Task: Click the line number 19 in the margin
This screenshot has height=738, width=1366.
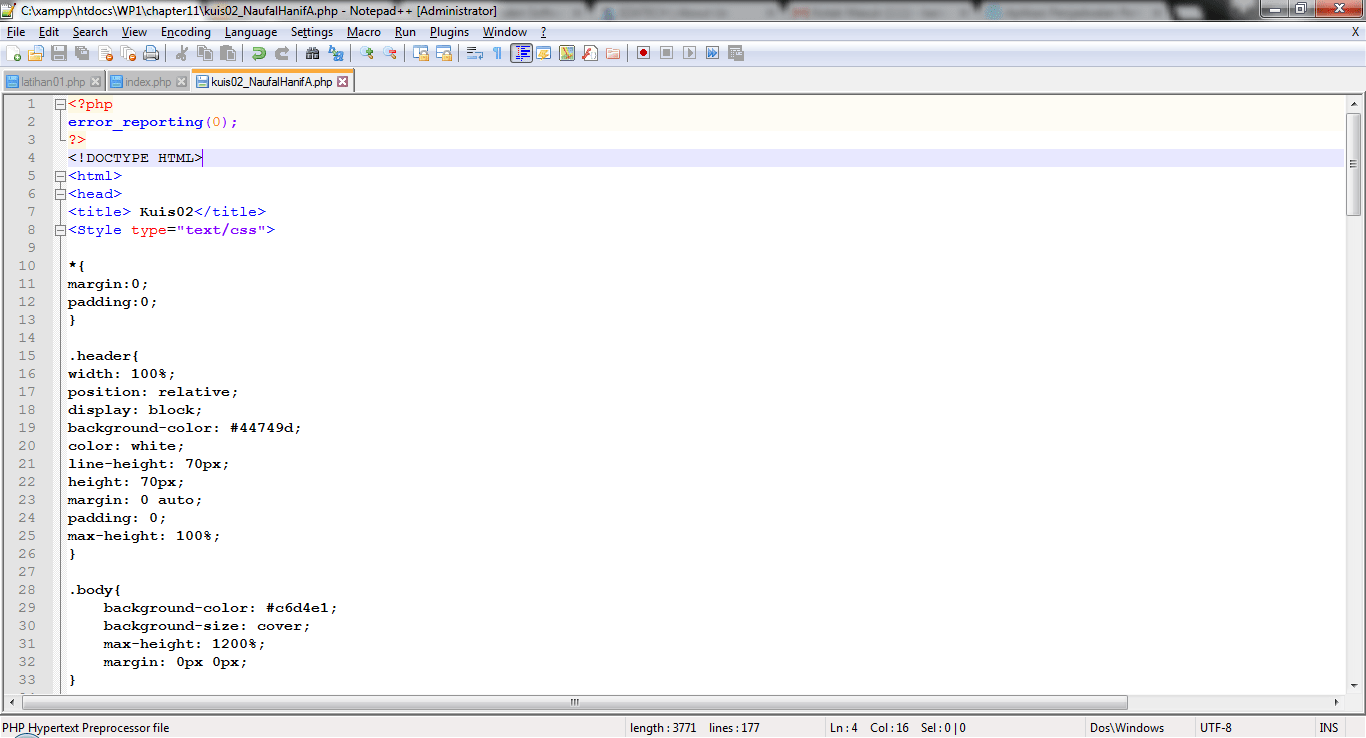Action: tap(26, 428)
